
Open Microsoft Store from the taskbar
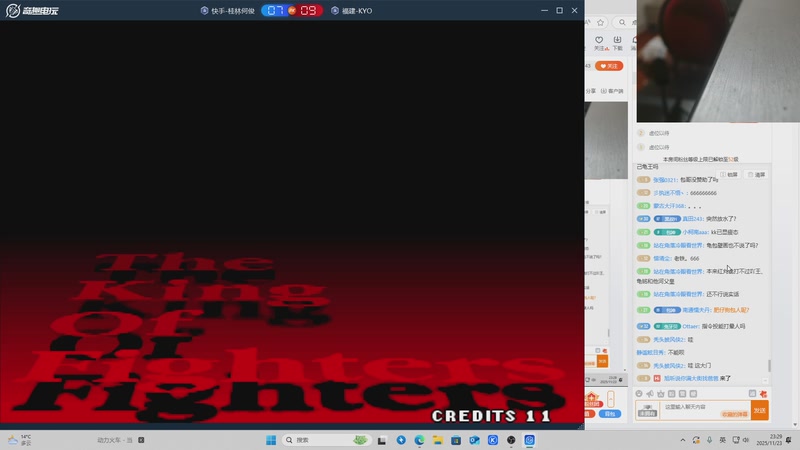(x=456, y=440)
